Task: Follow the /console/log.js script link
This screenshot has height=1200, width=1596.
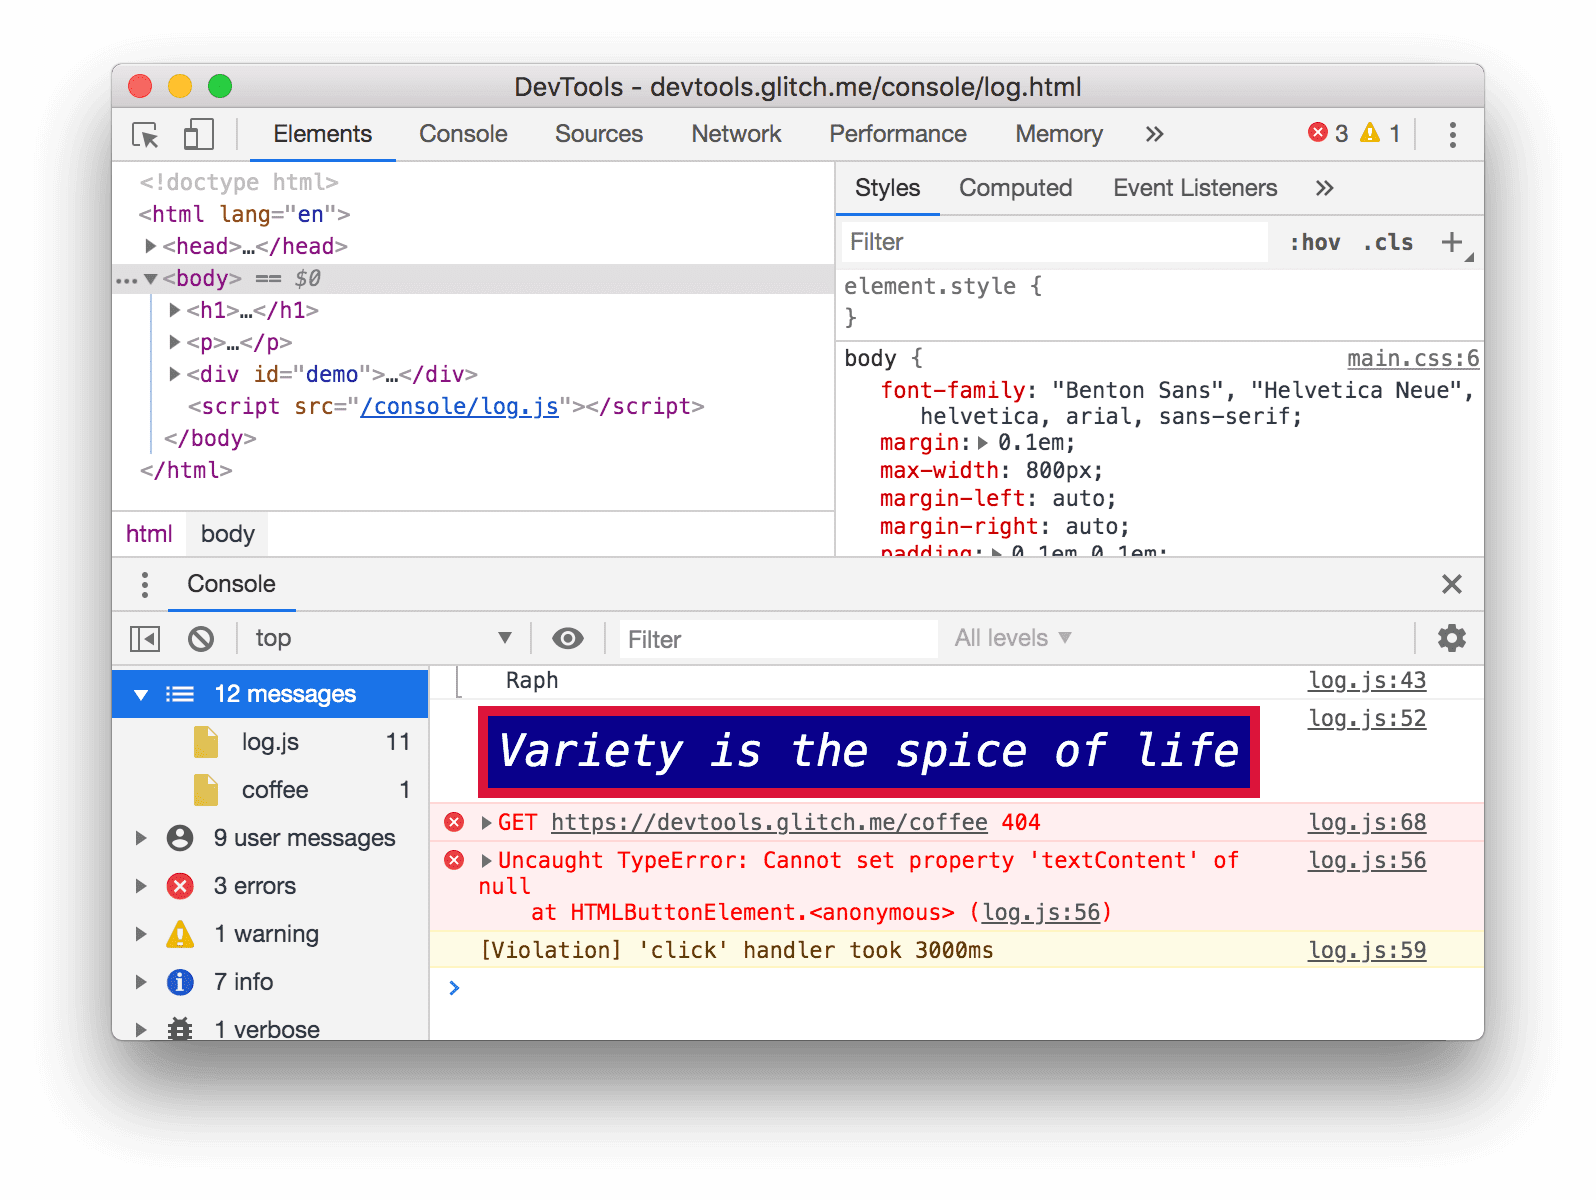Action: pos(459,406)
